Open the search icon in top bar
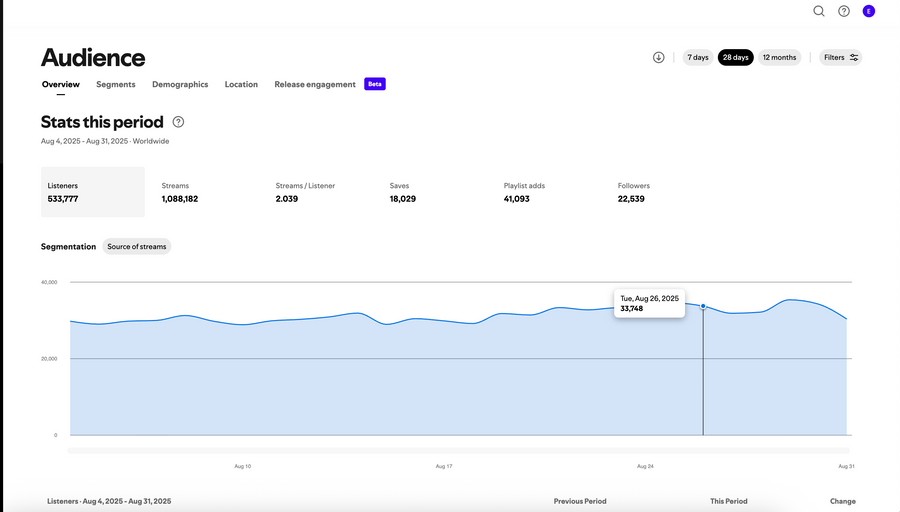The height and width of the screenshot is (512, 900). tap(819, 11)
